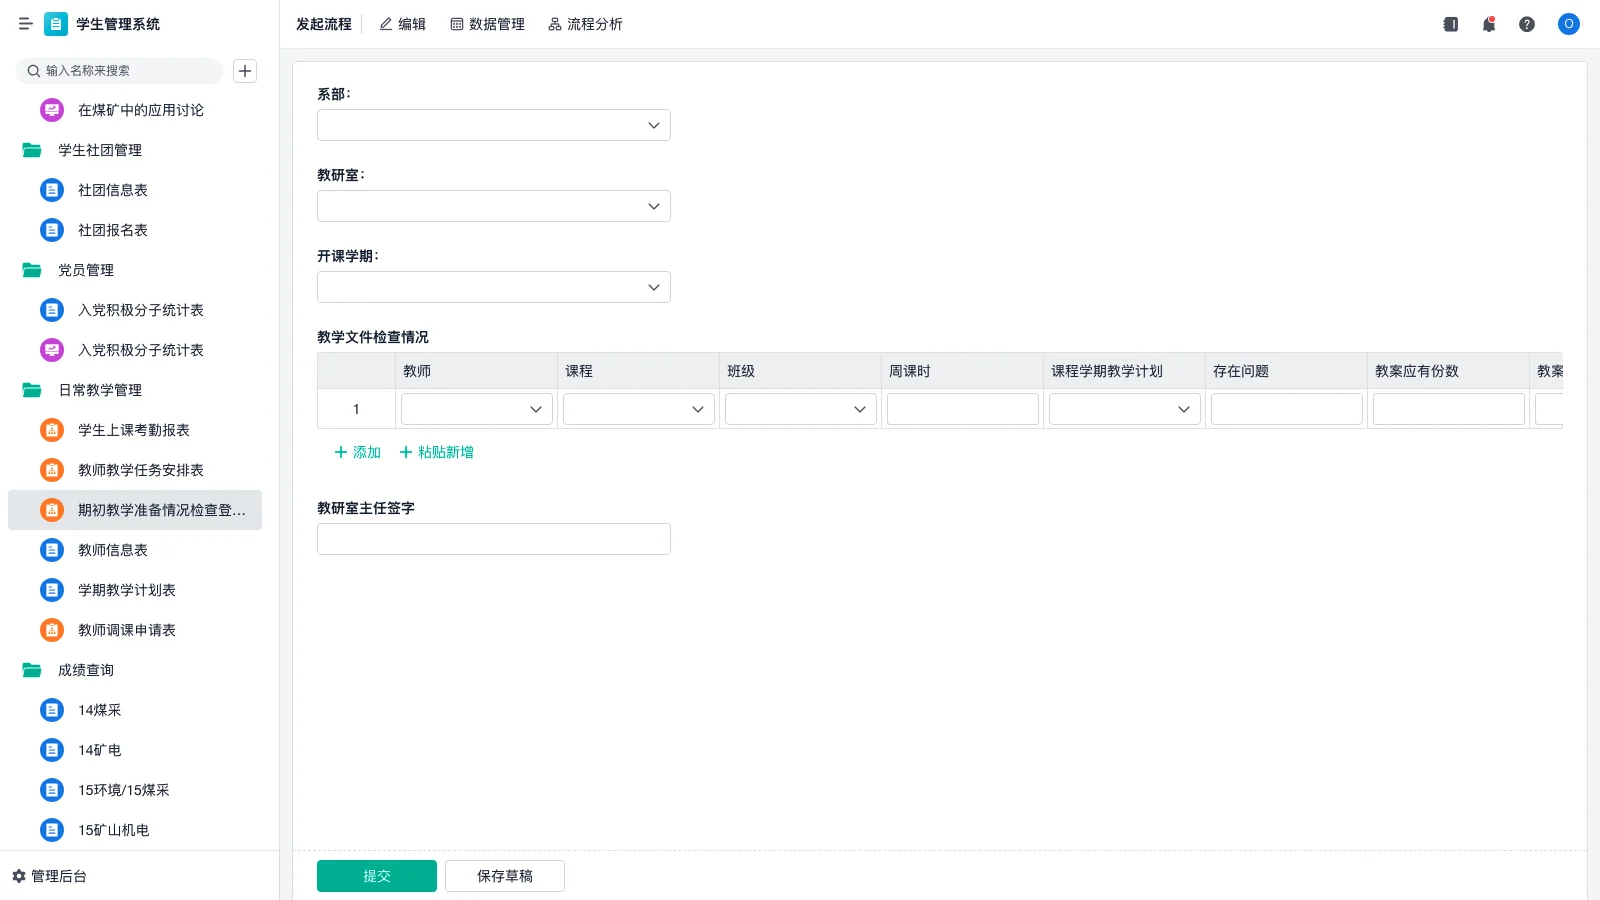Select the 14煤采 grade query entry
1600x900 pixels.
coord(99,710)
